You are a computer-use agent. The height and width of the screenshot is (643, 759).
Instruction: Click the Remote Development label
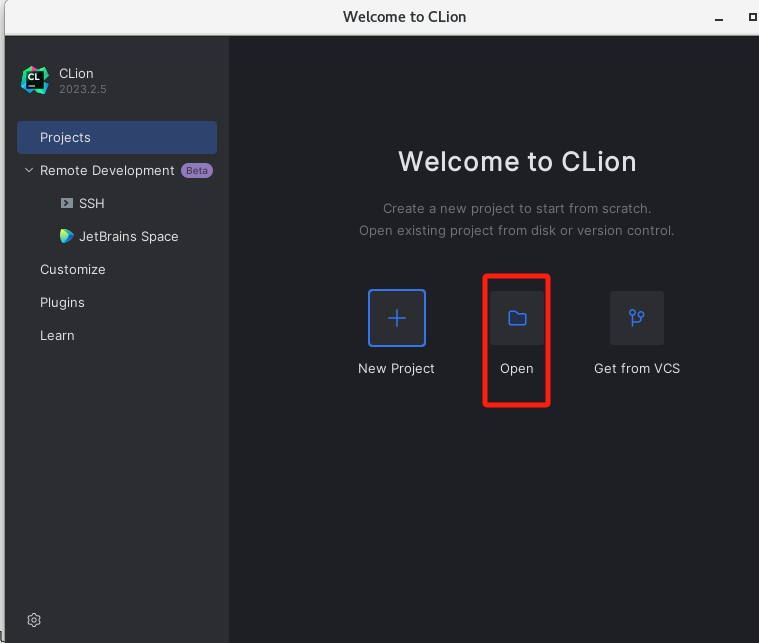pyautogui.click(x=107, y=170)
